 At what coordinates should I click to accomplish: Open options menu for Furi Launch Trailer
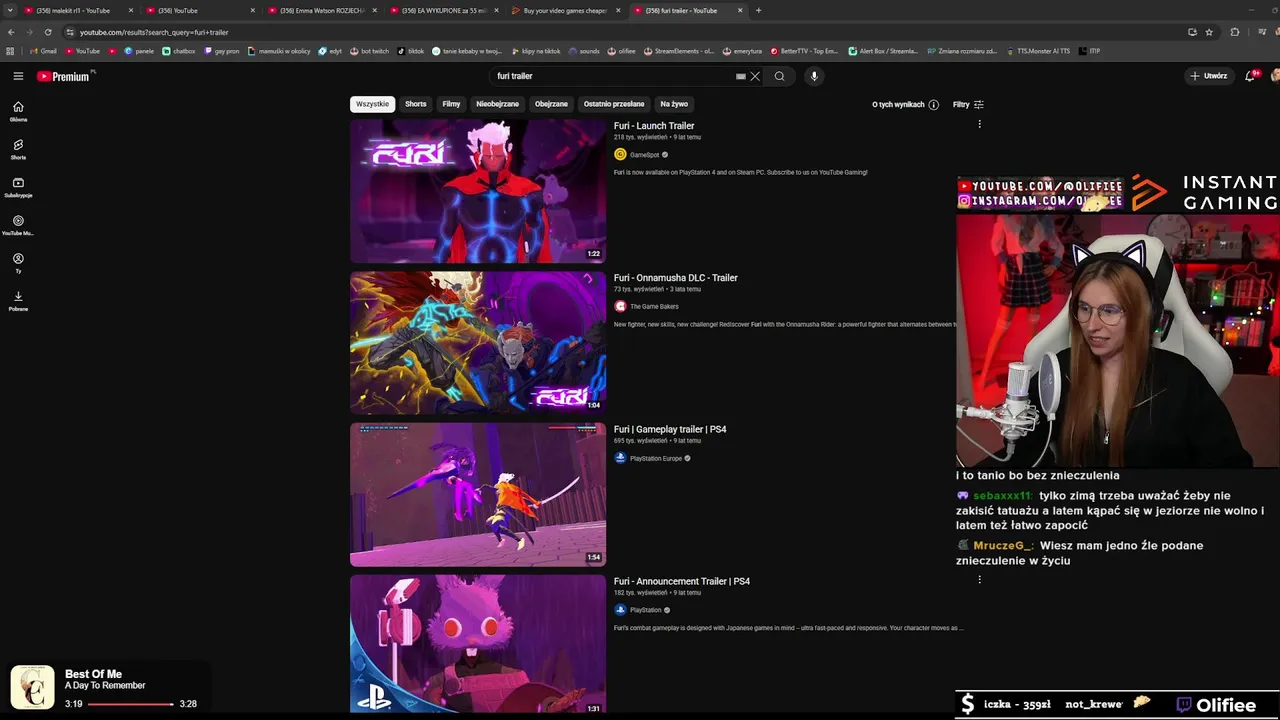coord(979,124)
